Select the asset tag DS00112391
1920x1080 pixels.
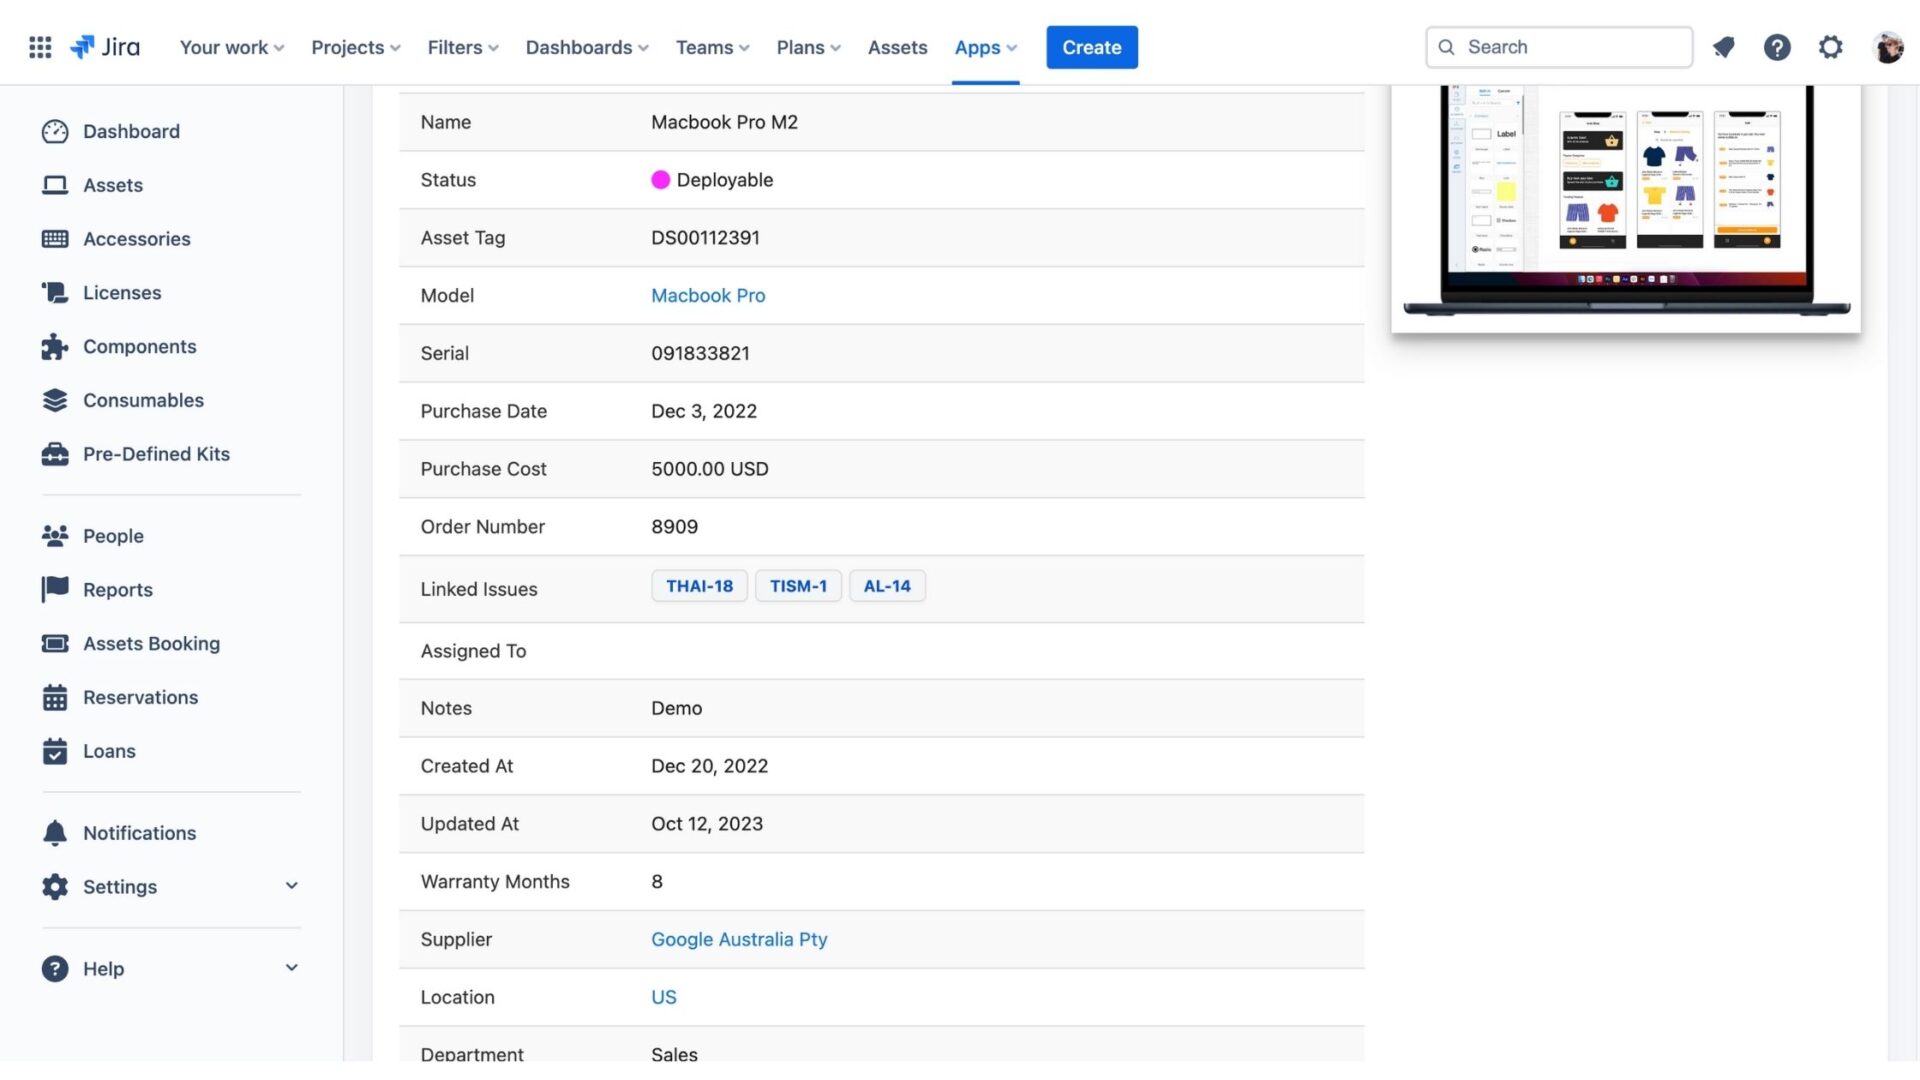pyautogui.click(x=705, y=238)
